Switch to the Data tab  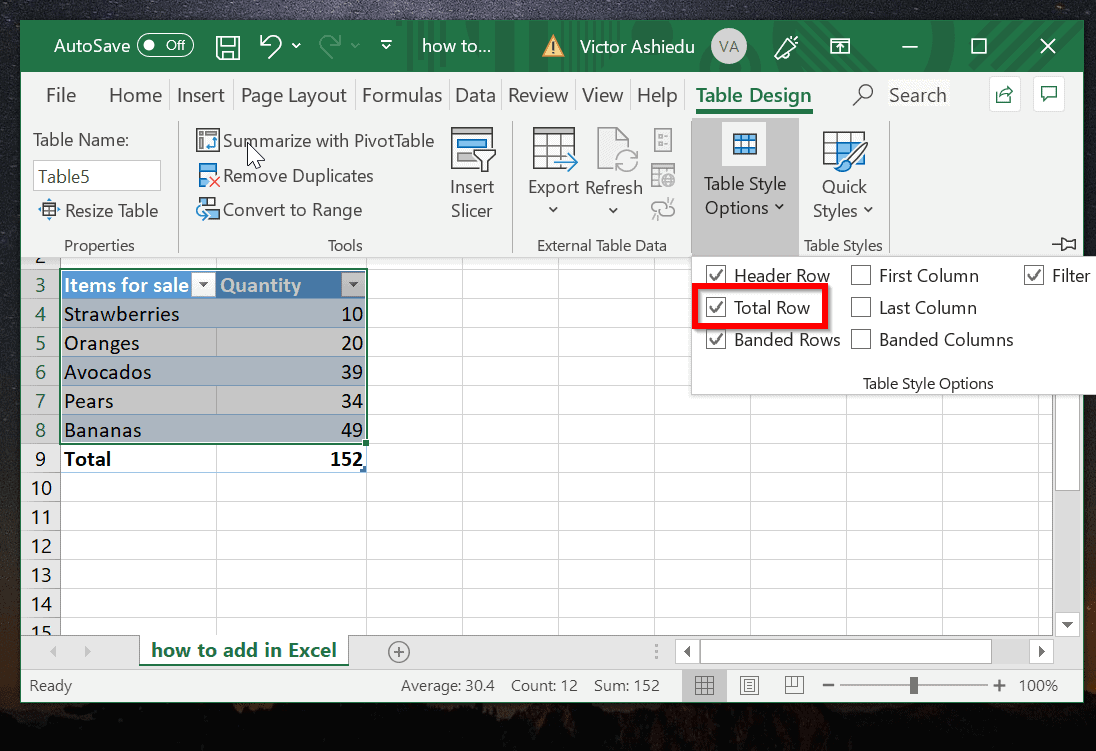pyautogui.click(x=475, y=95)
